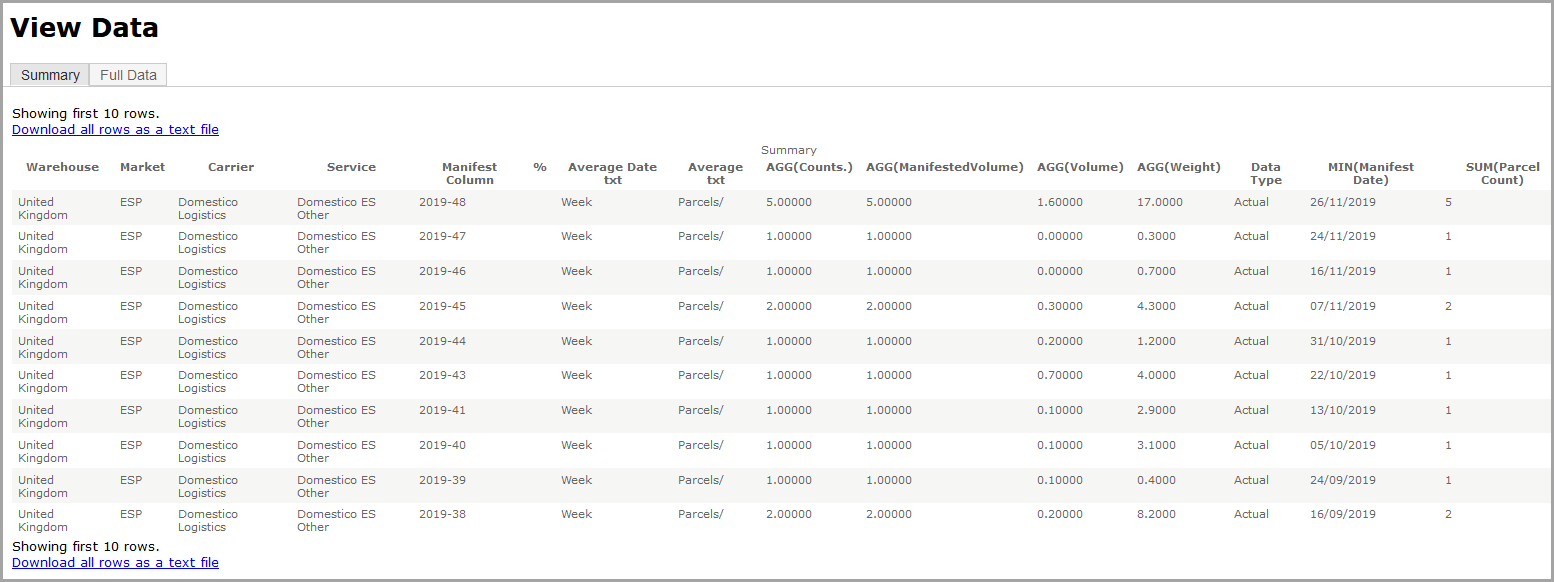Screen dimensions: 1554x582
Task: Click the 1.60000 volume value
Action: [1060, 202]
